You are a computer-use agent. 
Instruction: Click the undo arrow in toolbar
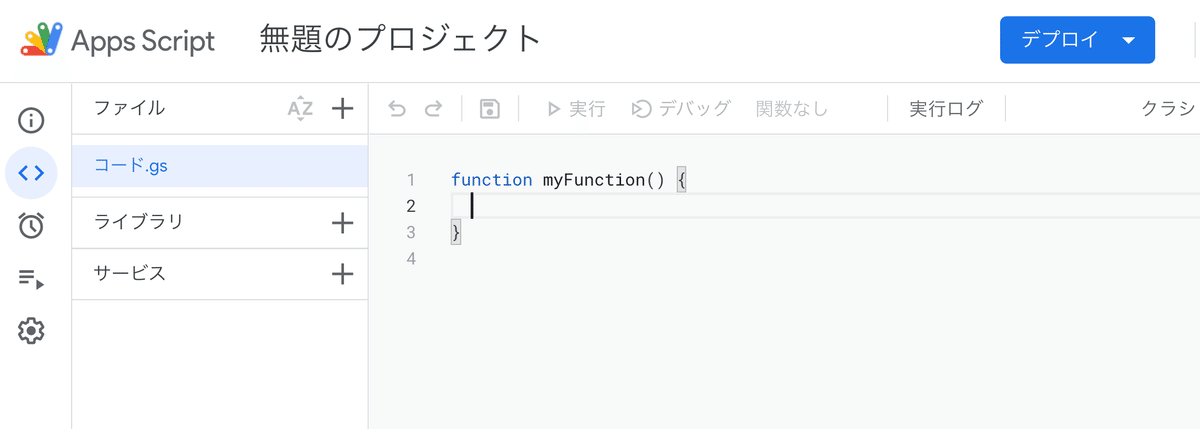397,108
